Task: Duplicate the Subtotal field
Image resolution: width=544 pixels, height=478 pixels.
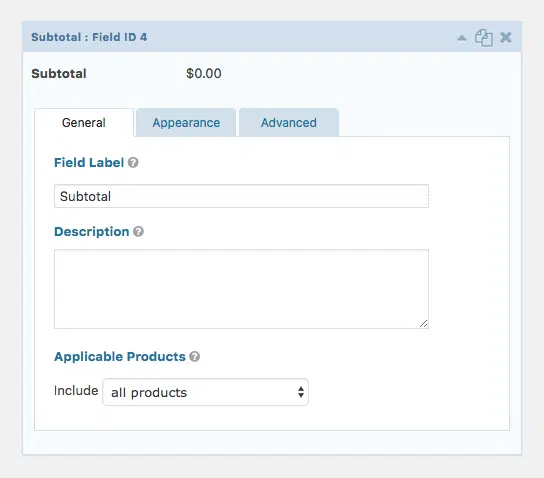Action: [484, 37]
